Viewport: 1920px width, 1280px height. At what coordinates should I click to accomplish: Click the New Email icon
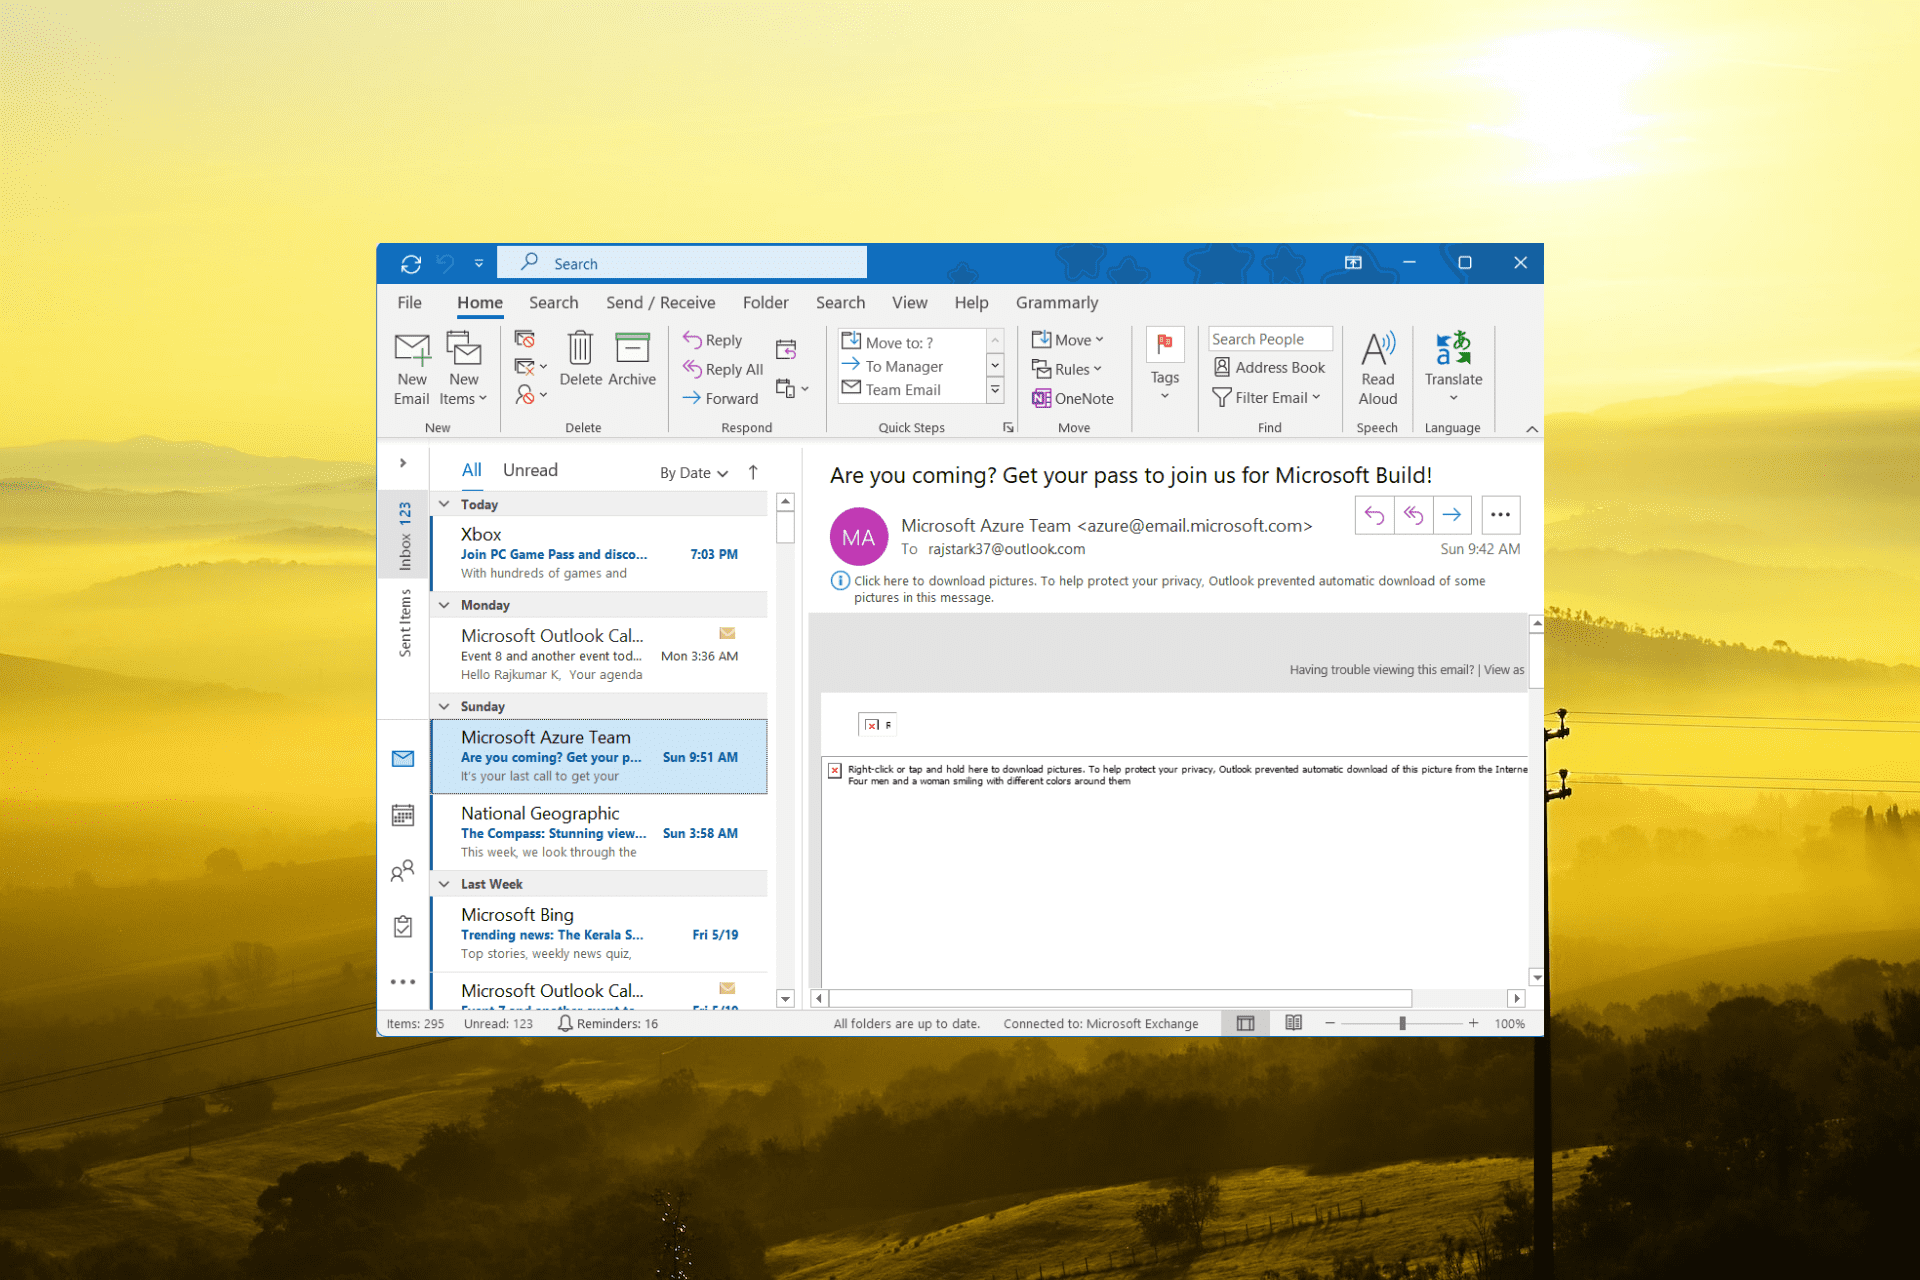point(411,350)
